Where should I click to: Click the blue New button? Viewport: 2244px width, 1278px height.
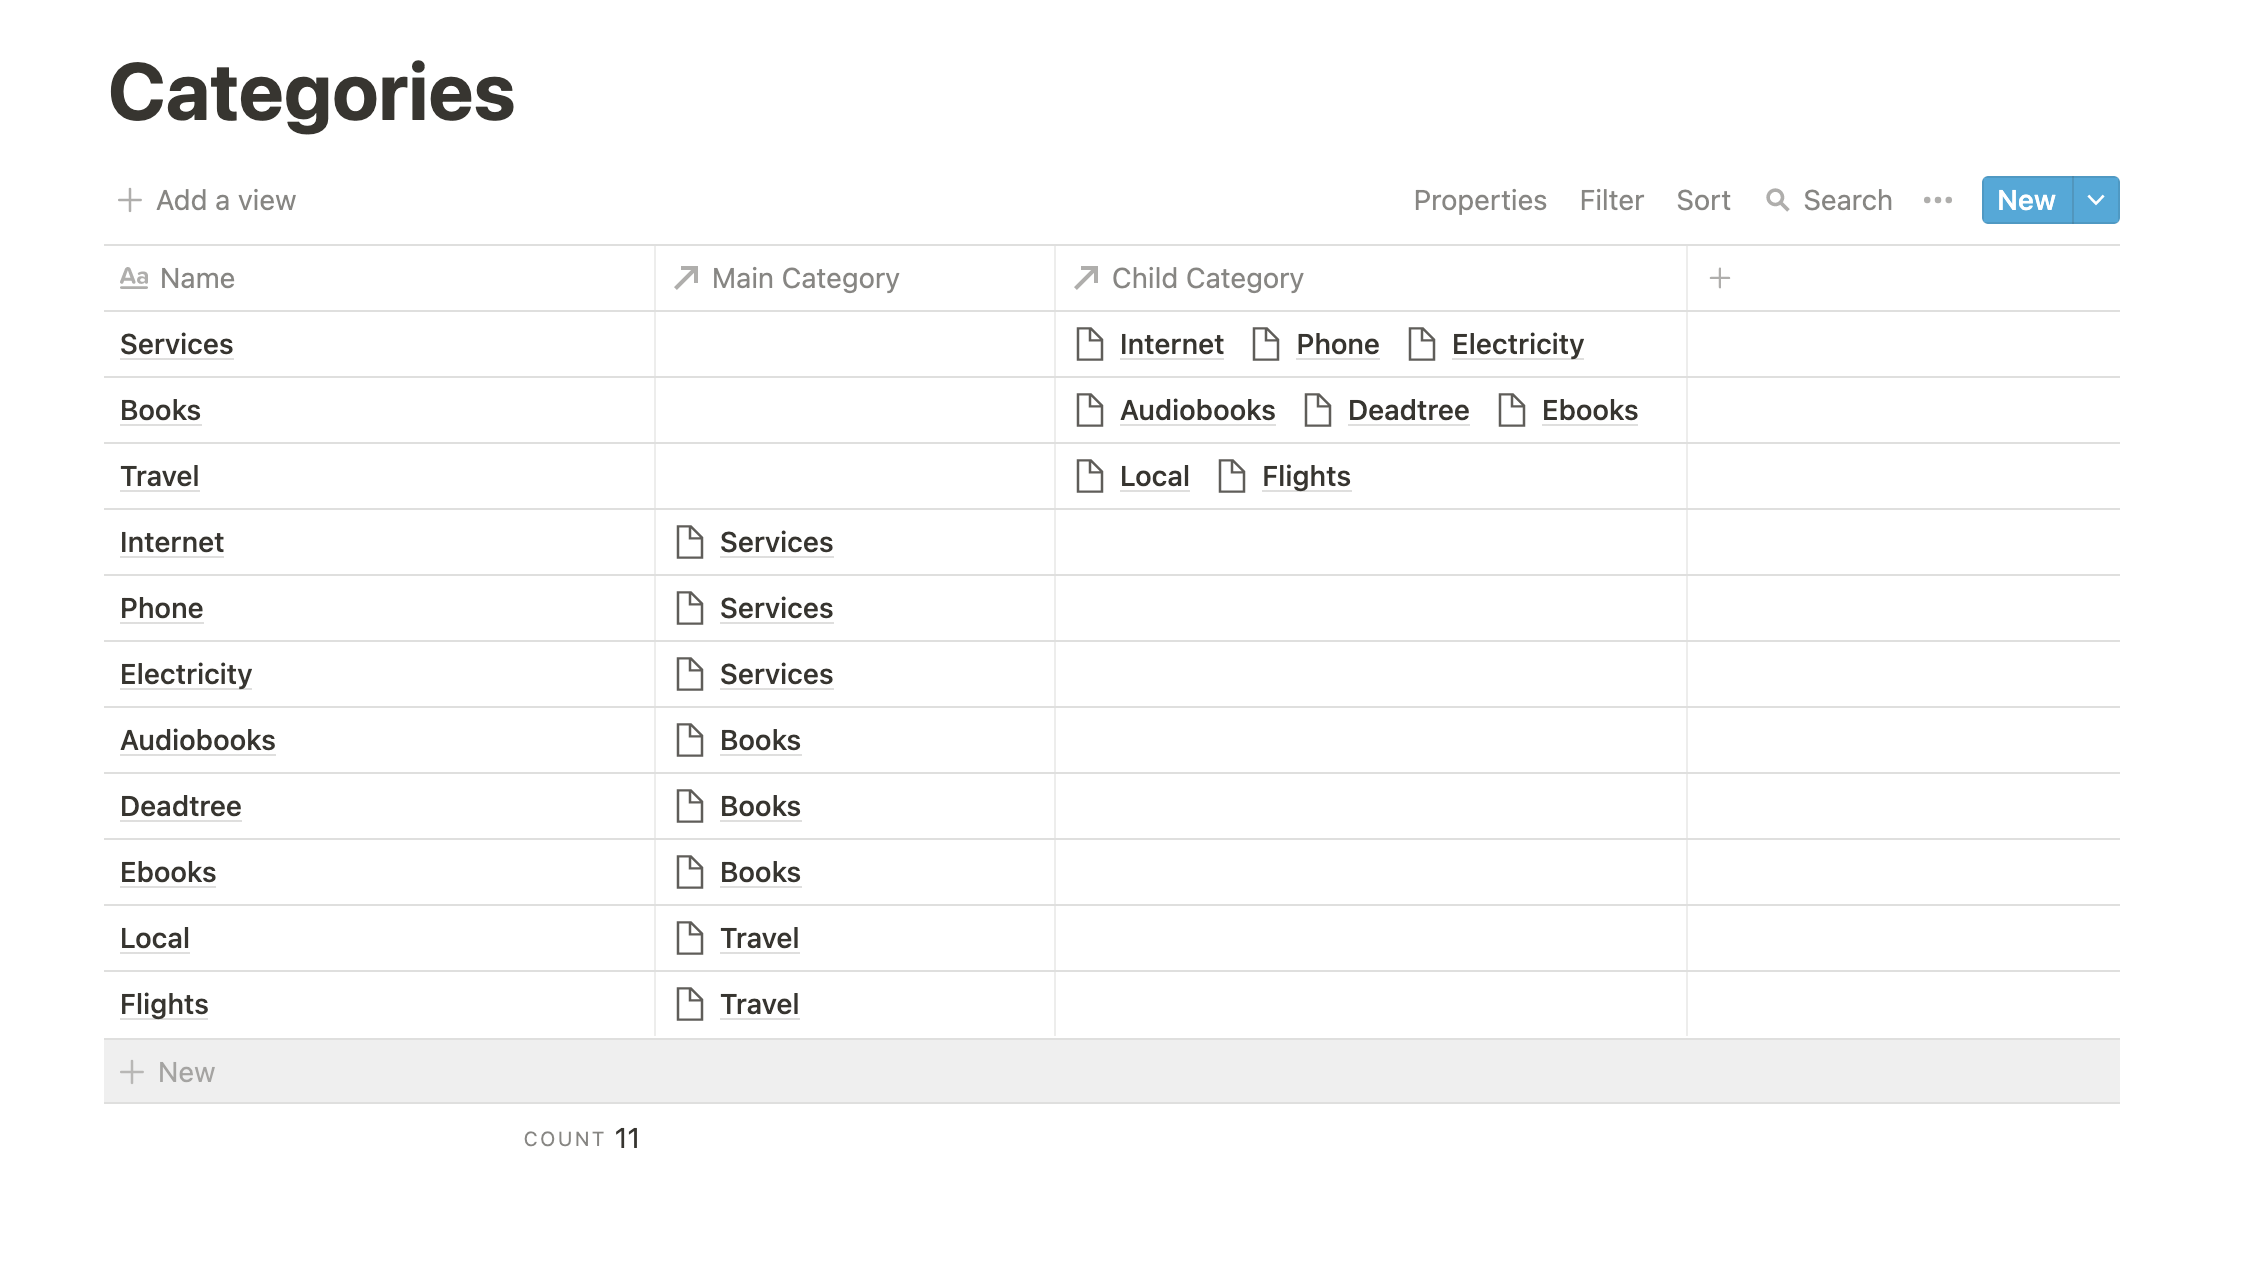click(x=2027, y=200)
